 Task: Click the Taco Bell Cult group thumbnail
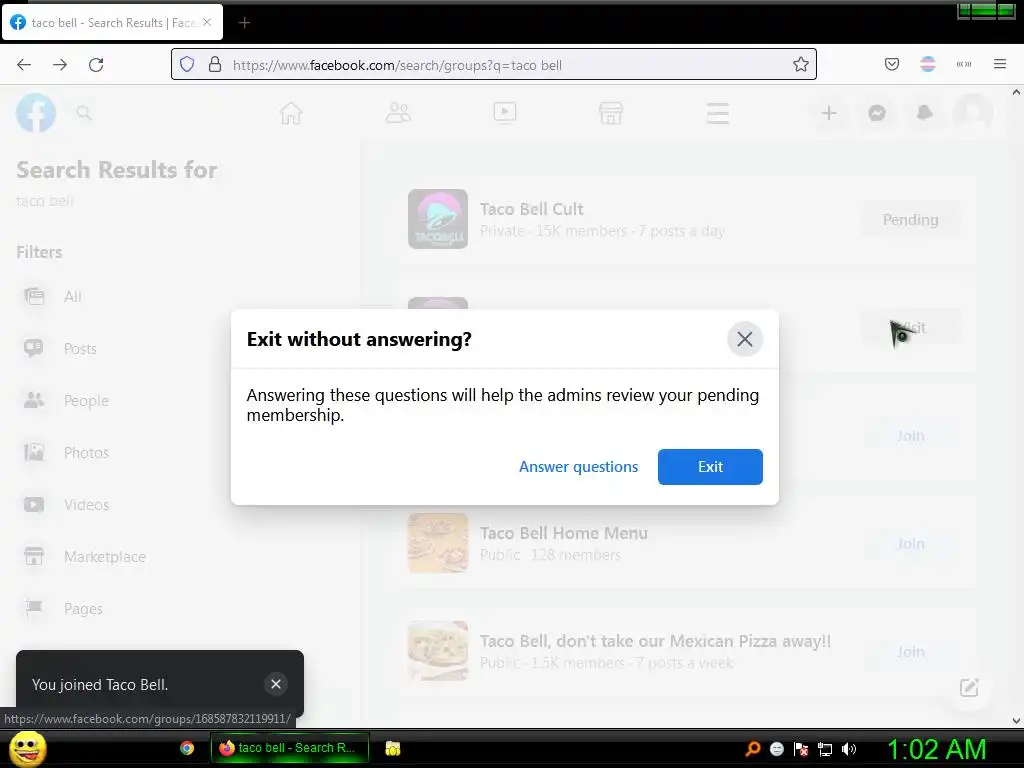pyautogui.click(x=438, y=219)
